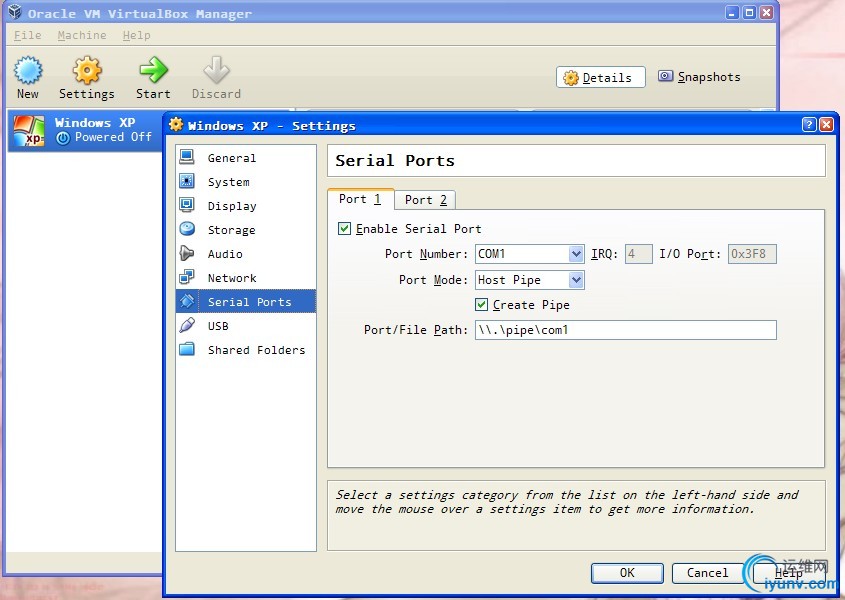This screenshot has width=845, height=600.
Task: Click the New virtual machine icon
Action: click(x=28, y=71)
